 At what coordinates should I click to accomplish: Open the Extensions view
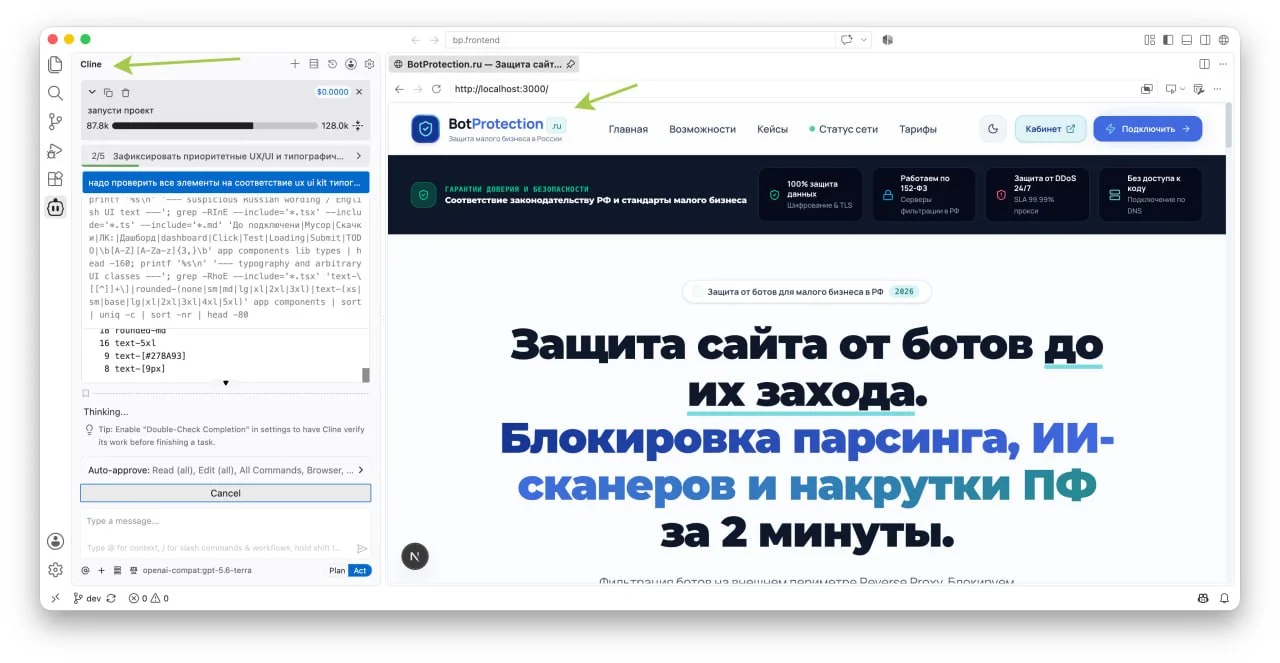pyautogui.click(x=55, y=179)
